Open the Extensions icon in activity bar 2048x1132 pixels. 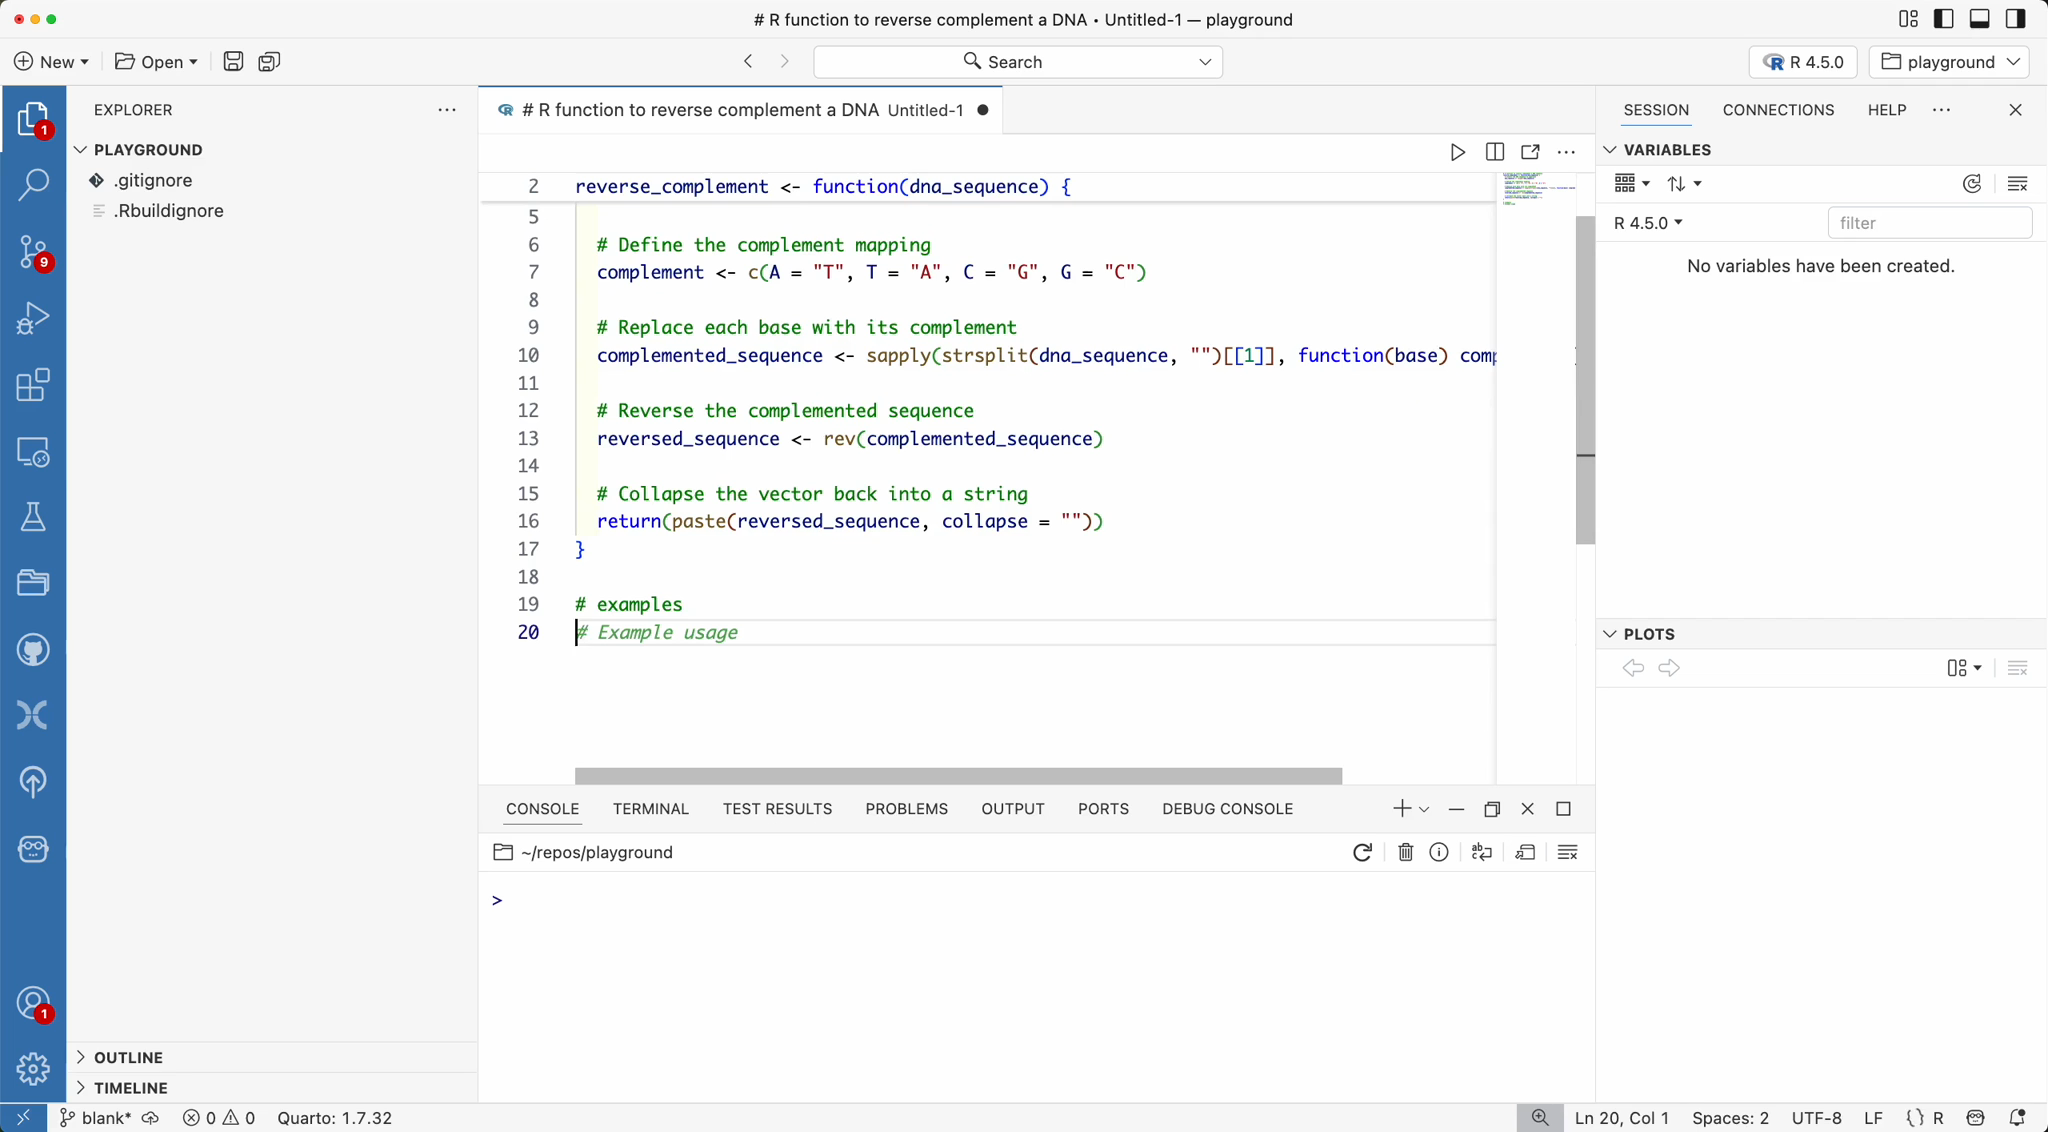point(34,385)
